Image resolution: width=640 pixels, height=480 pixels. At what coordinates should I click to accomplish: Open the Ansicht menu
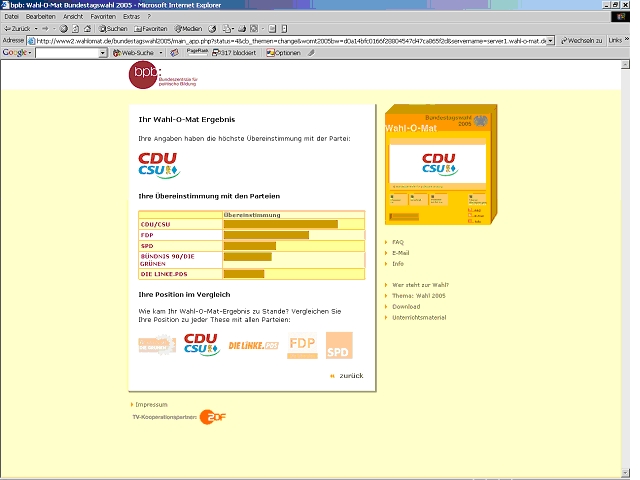(x=73, y=17)
